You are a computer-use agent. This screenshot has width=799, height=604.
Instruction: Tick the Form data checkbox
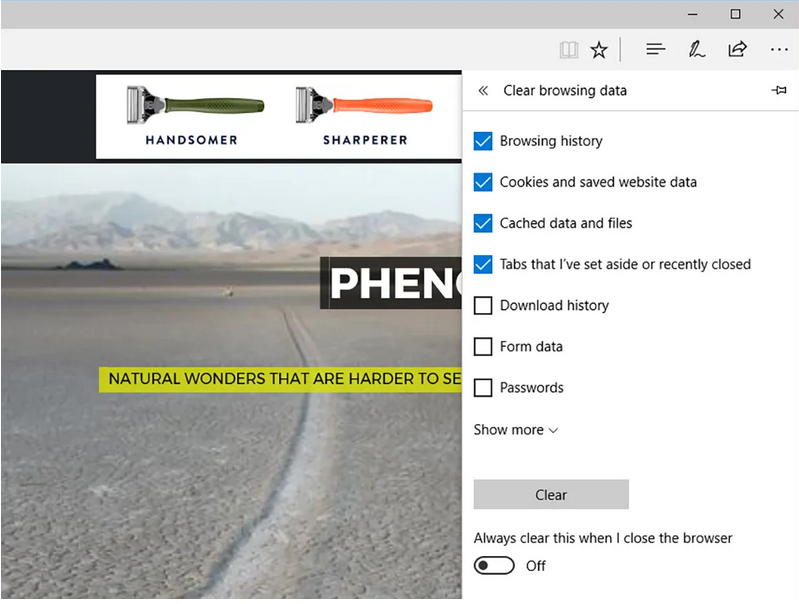coord(483,347)
